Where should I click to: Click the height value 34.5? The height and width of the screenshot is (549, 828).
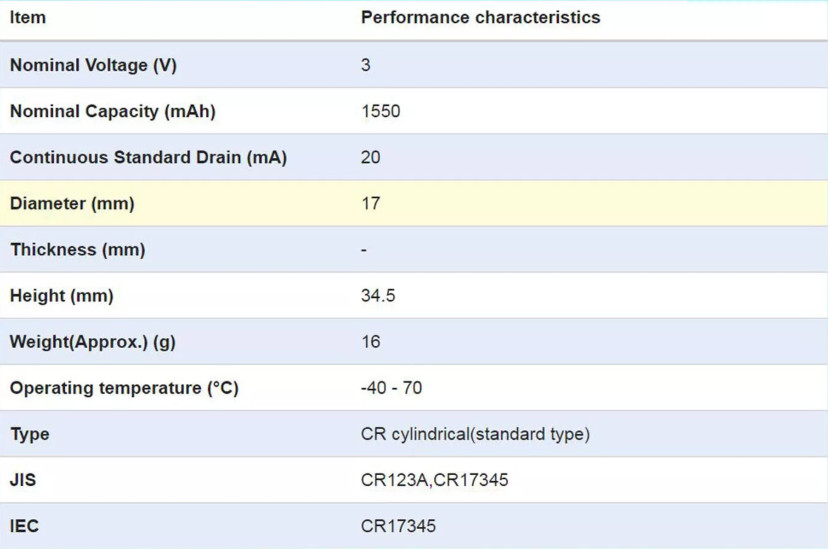click(x=378, y=296)
